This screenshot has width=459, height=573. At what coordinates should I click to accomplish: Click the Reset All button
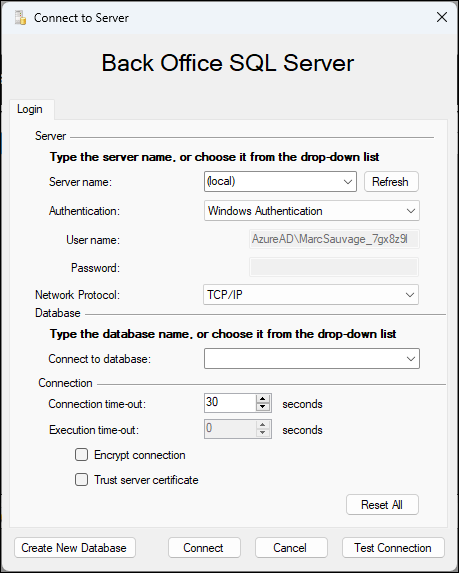(x=382, y=505)
